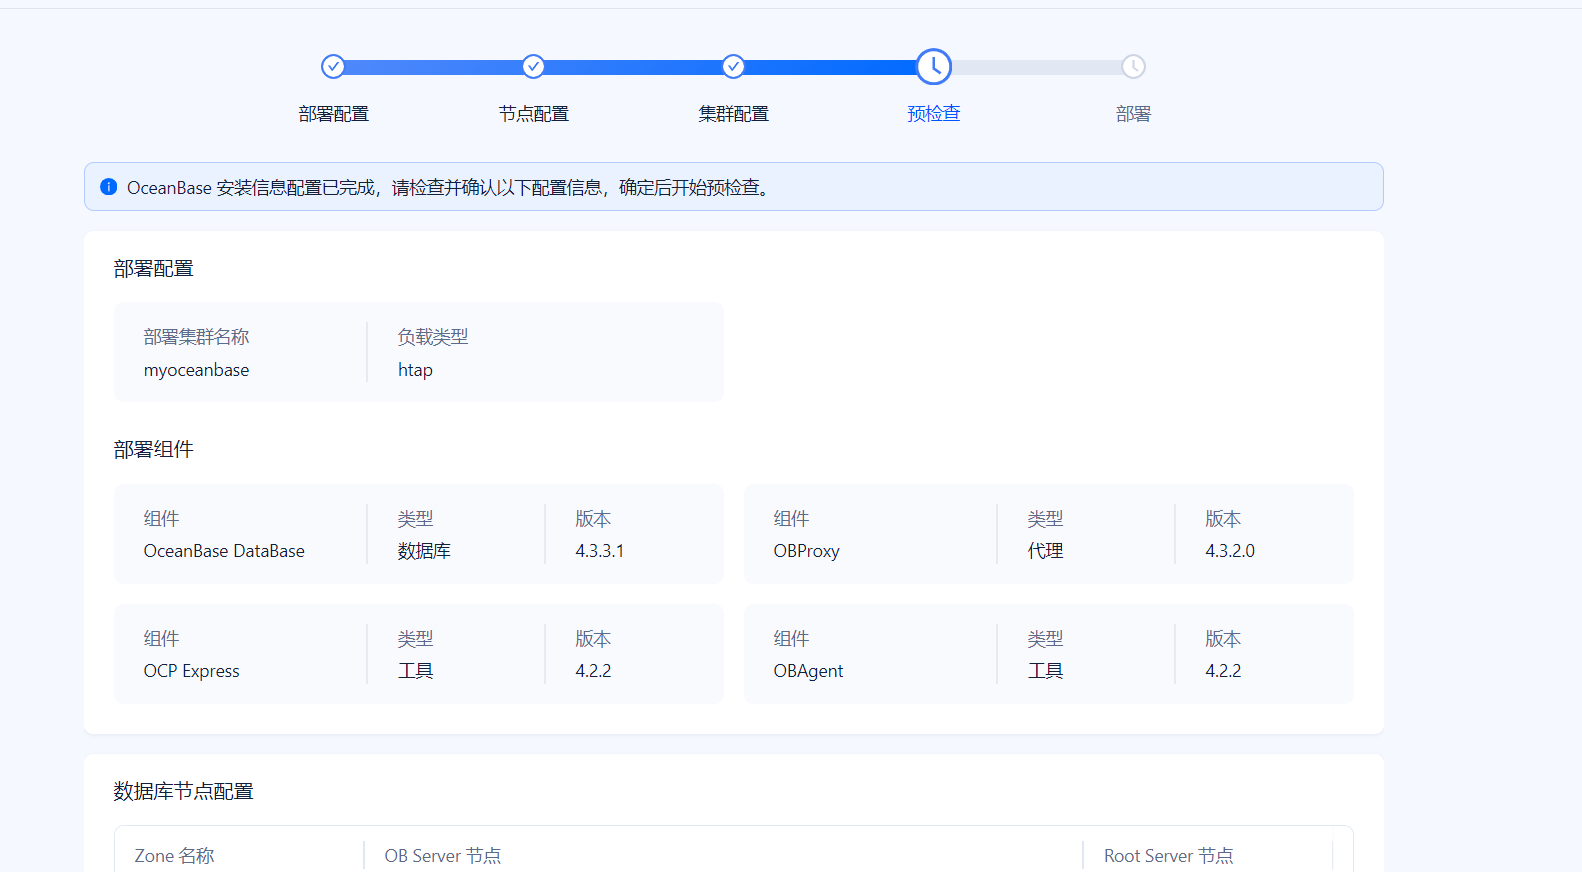
Task: Click the OBAgent component name
Action: point(808,671)
